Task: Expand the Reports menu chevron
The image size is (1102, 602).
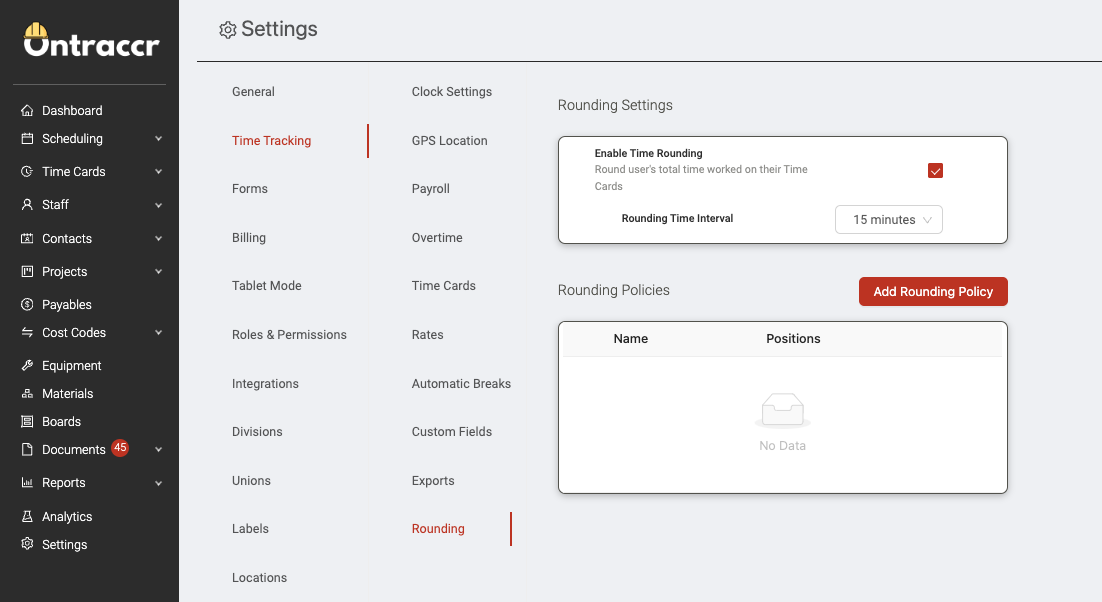Action: (x=159, y=483)
